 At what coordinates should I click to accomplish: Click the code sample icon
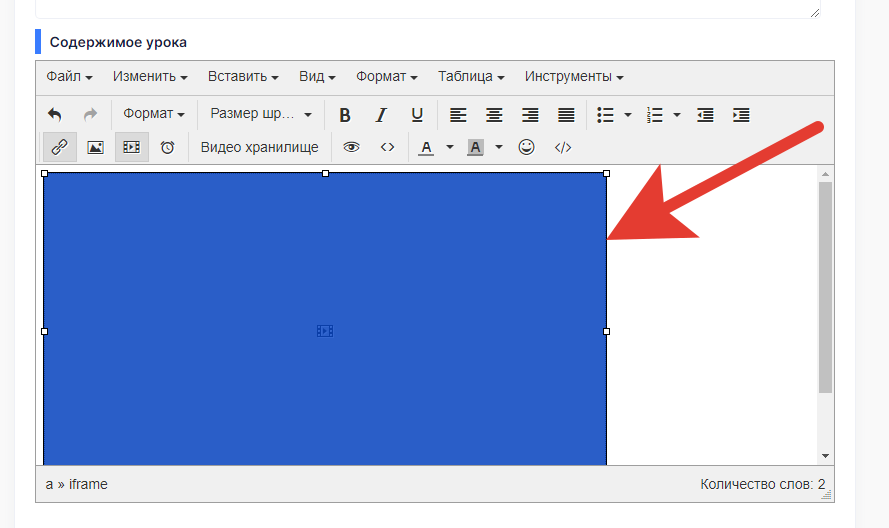[x=563, y=147]
